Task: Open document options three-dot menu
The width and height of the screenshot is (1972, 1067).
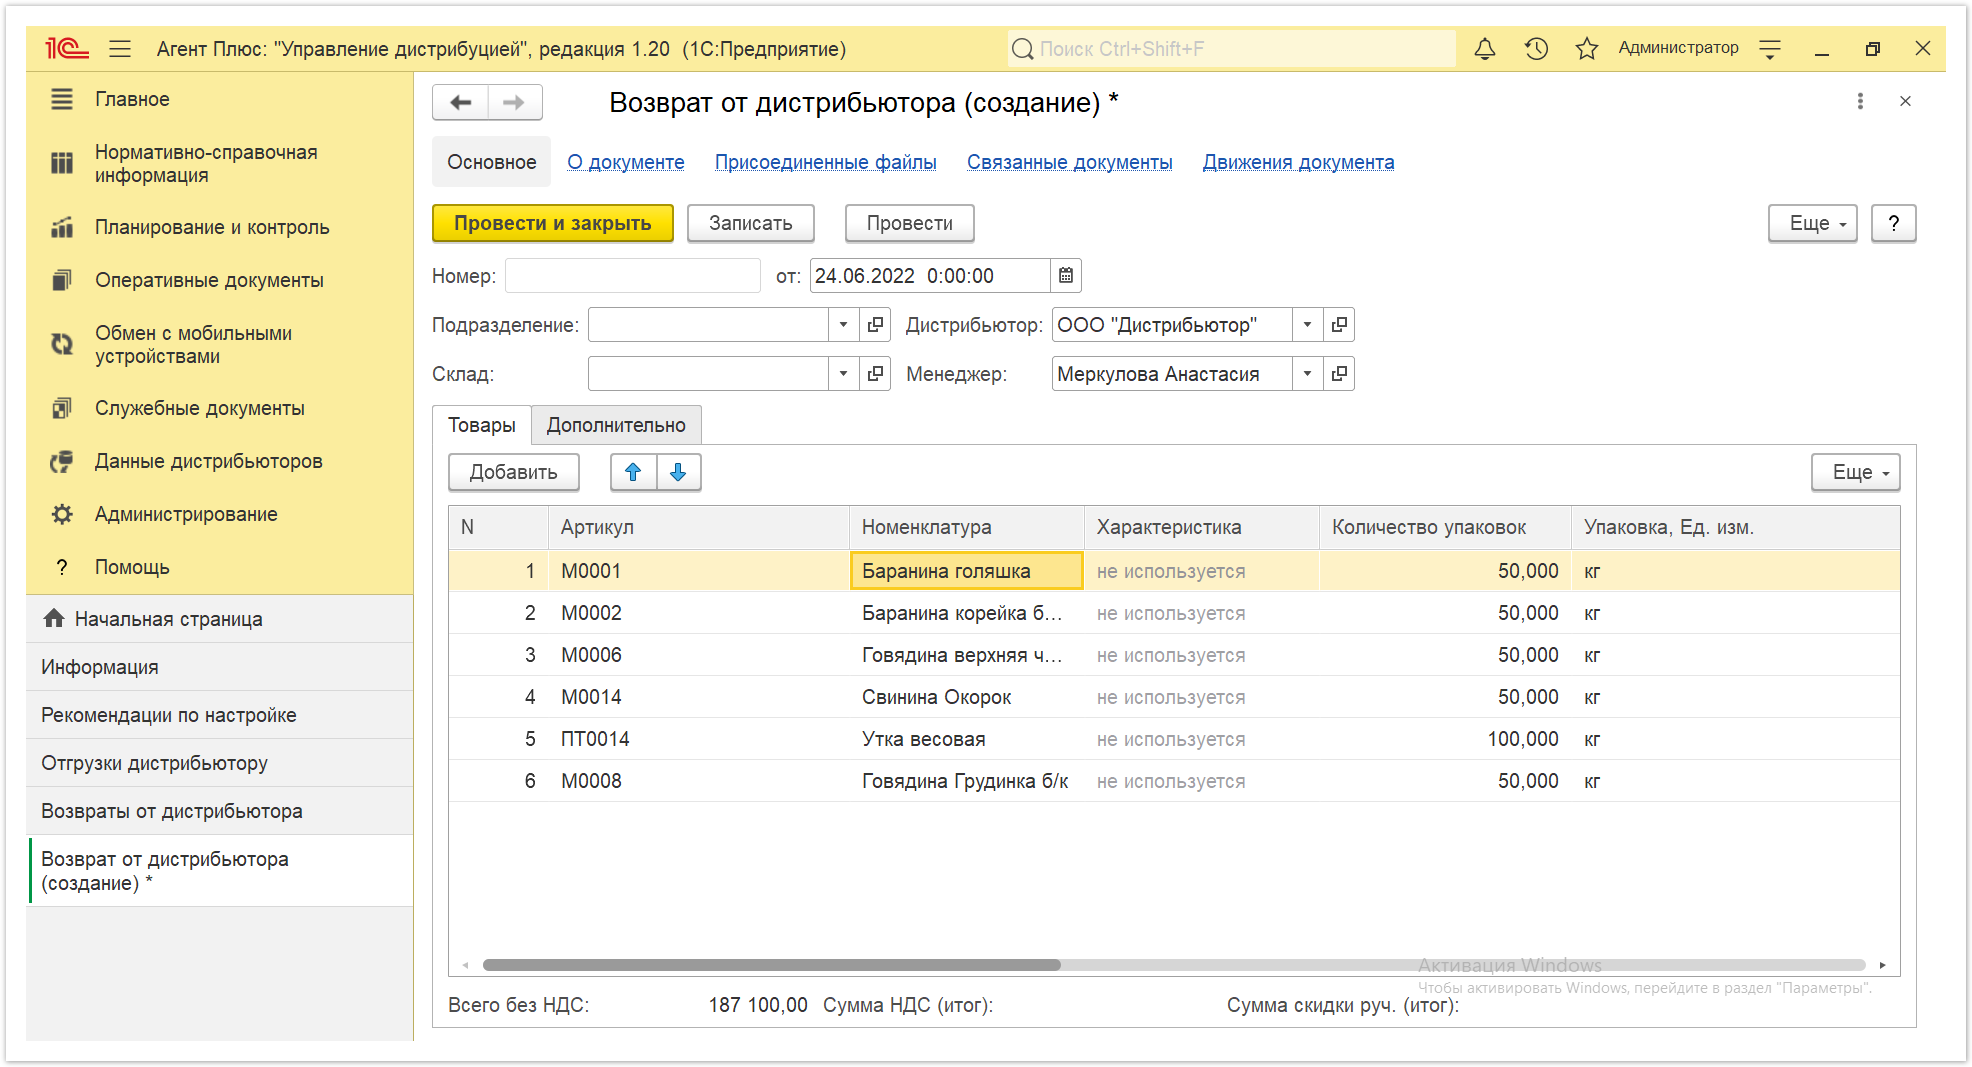Action: click(1860, 101)
